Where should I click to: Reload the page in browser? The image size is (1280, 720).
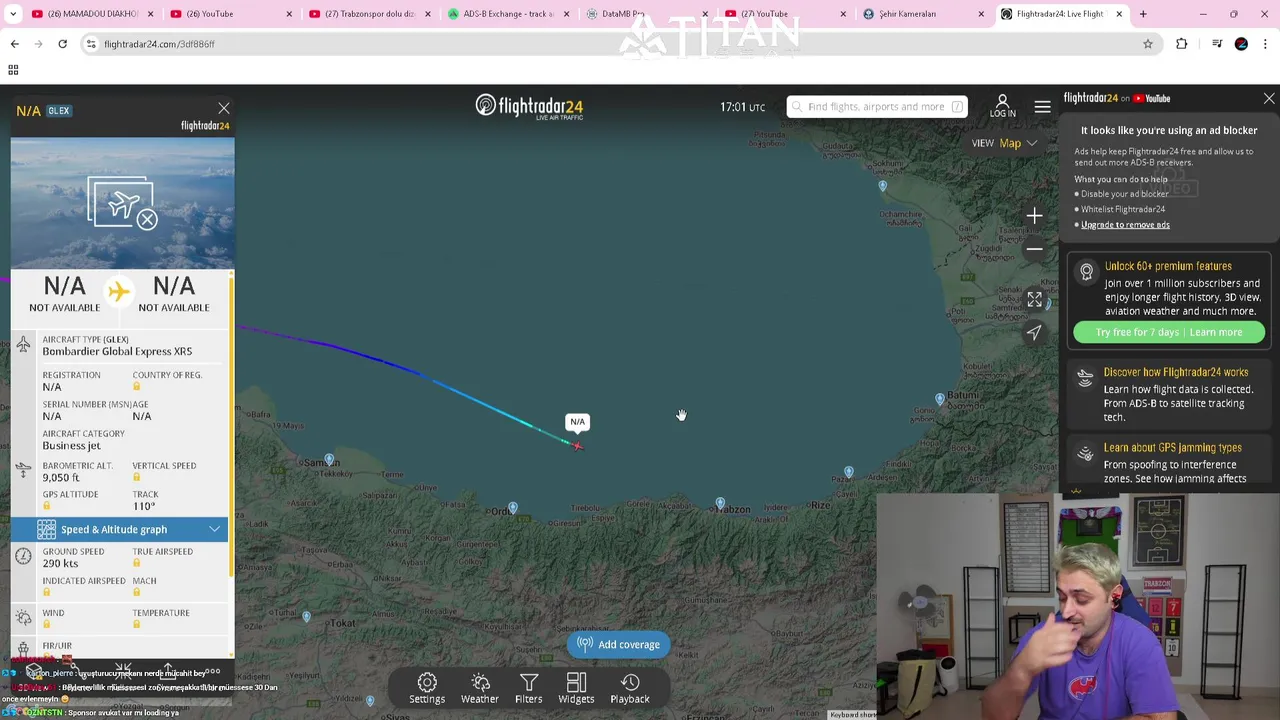point(62,44)
